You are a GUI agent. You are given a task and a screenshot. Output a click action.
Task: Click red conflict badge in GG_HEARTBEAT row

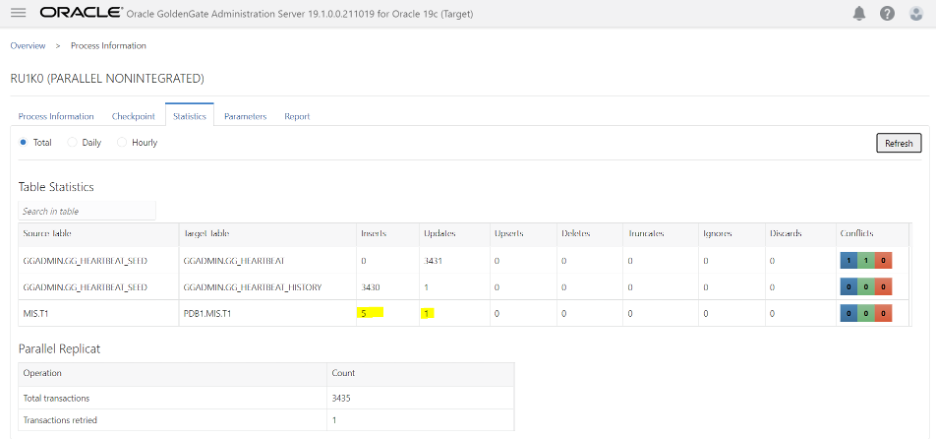(883, 261)
